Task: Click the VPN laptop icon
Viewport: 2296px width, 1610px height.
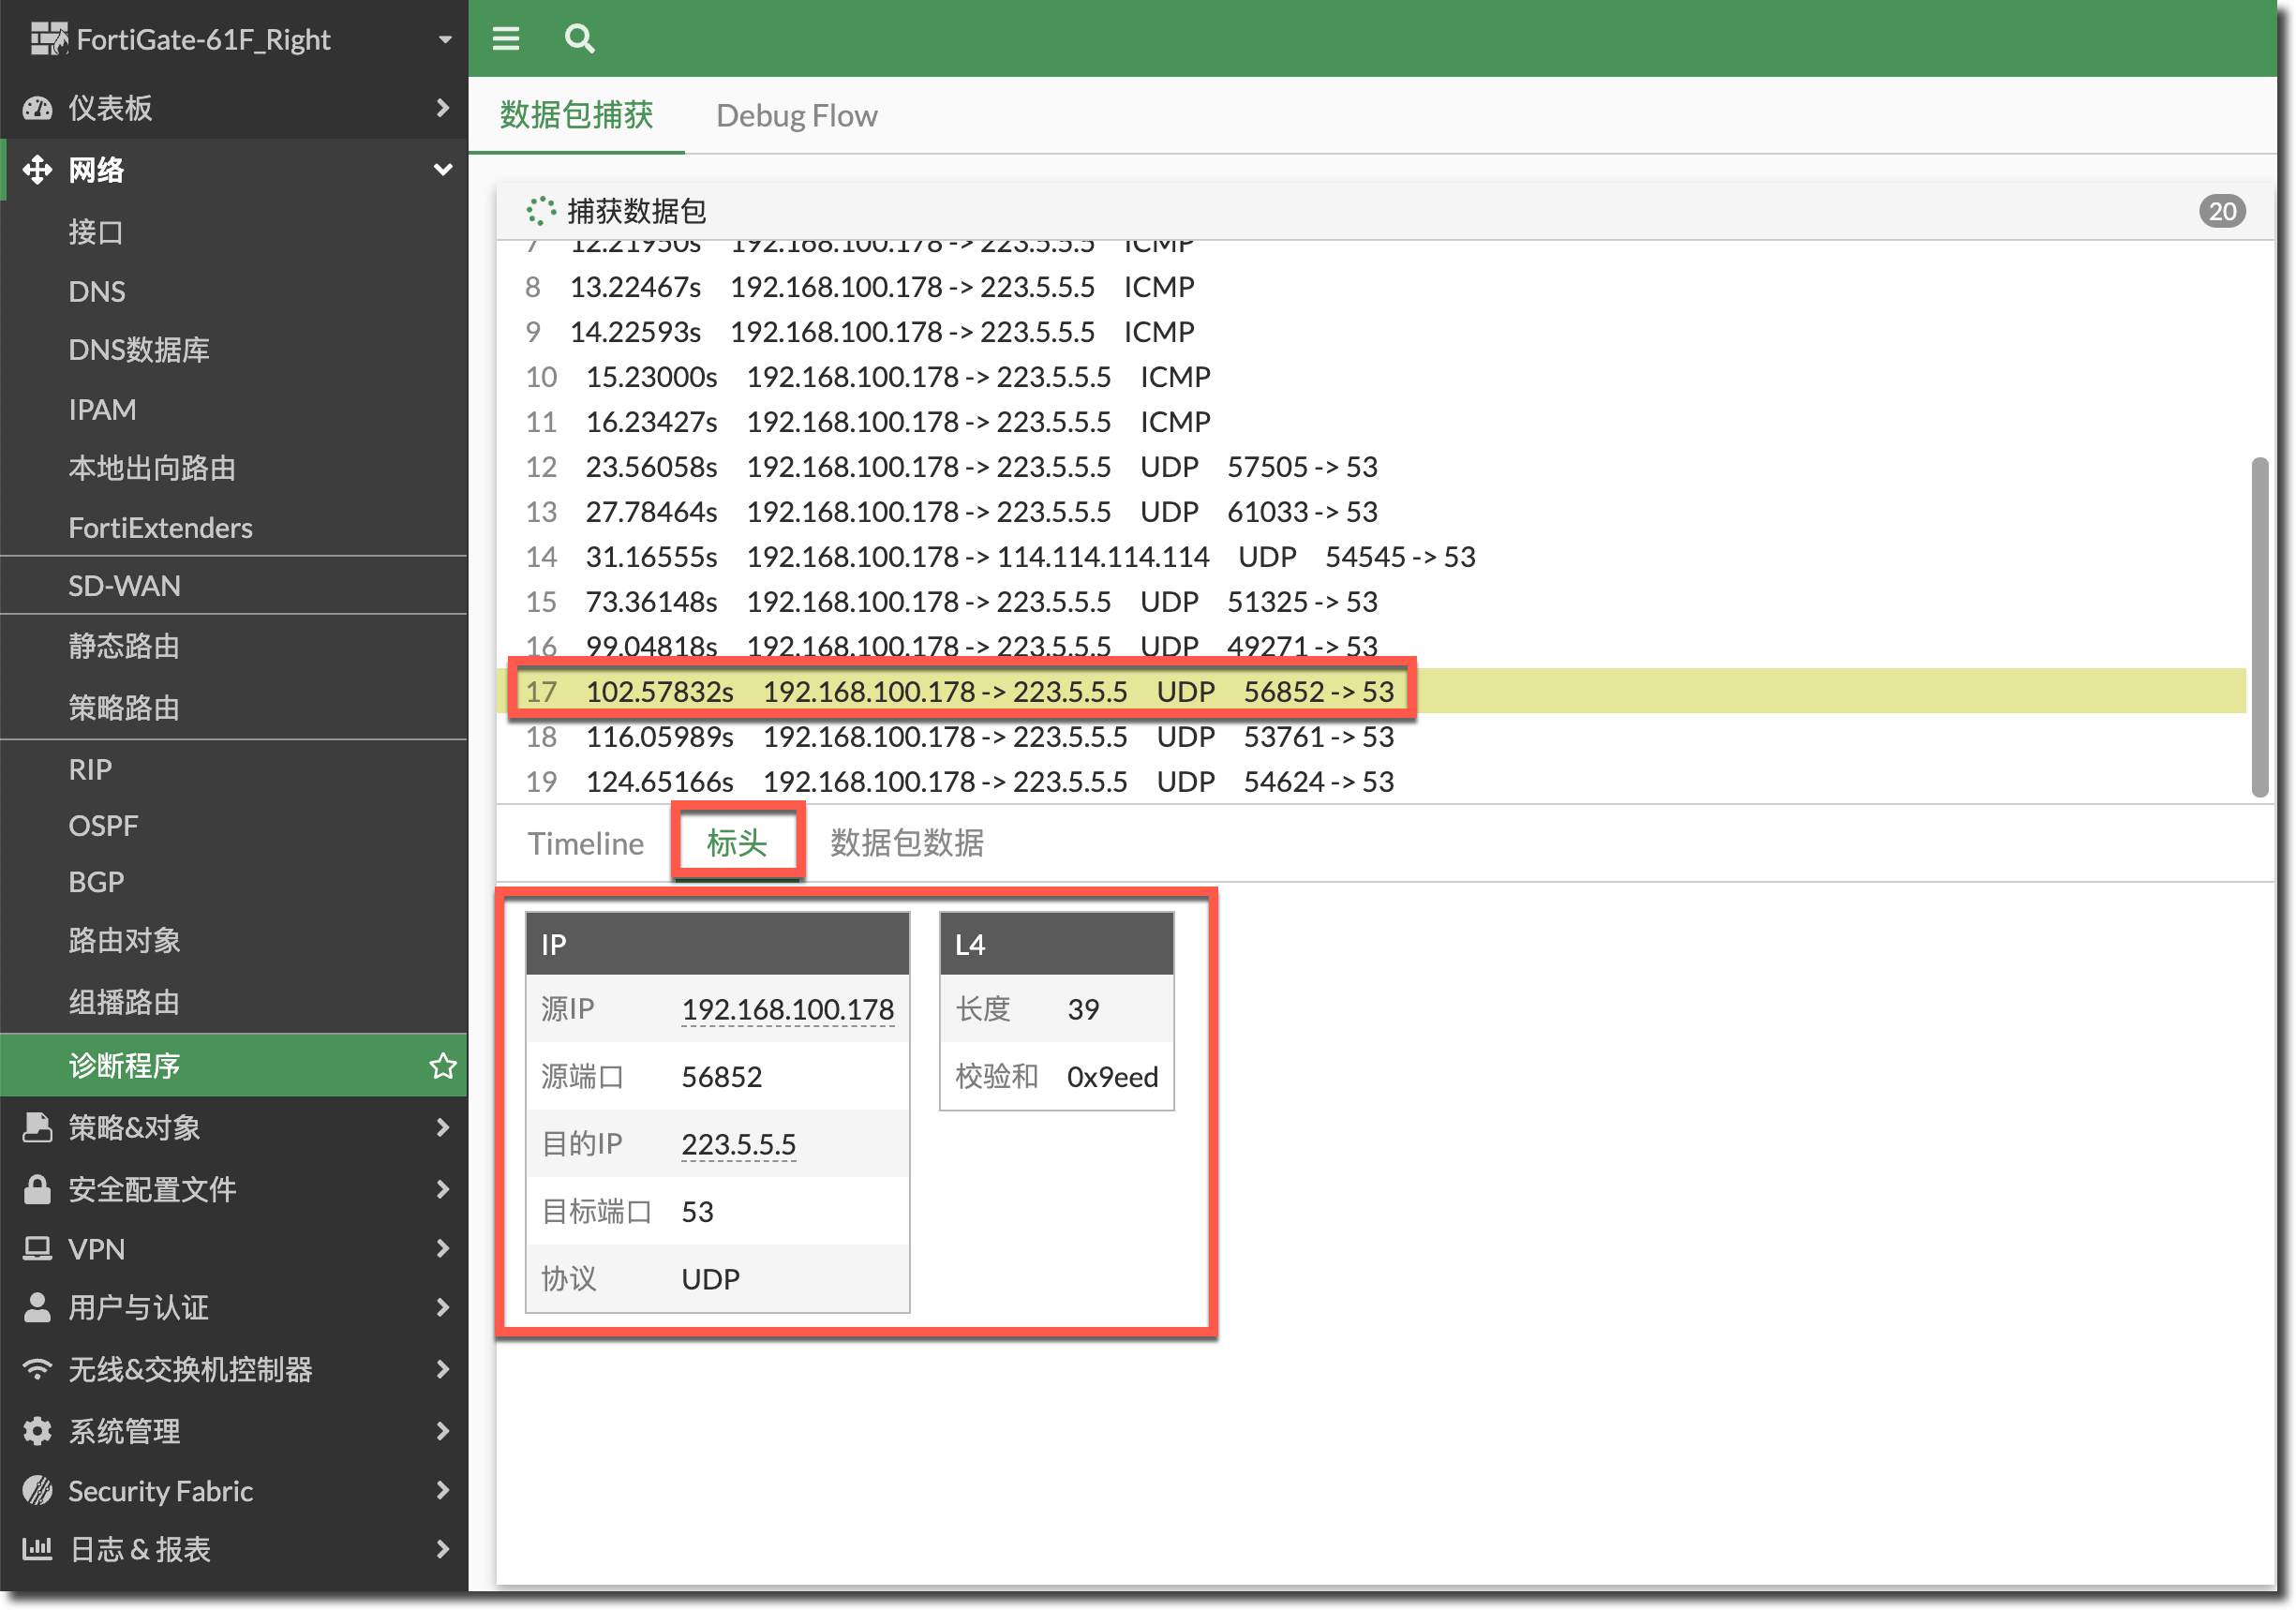Action: coord(37,1249)
